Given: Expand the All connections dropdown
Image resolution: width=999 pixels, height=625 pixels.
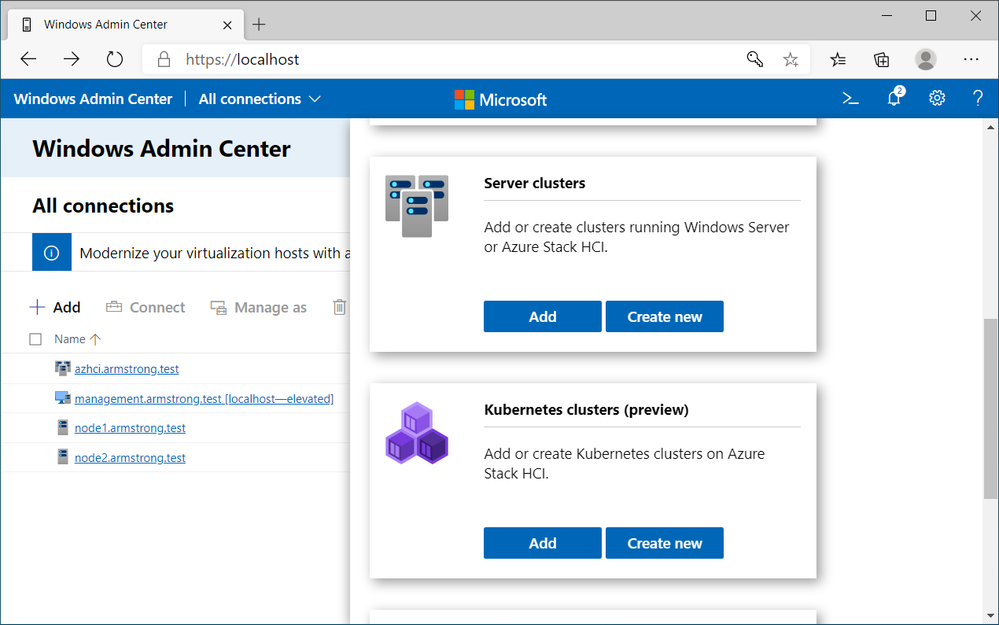Looking at the screenshot, I should (259, 99).
